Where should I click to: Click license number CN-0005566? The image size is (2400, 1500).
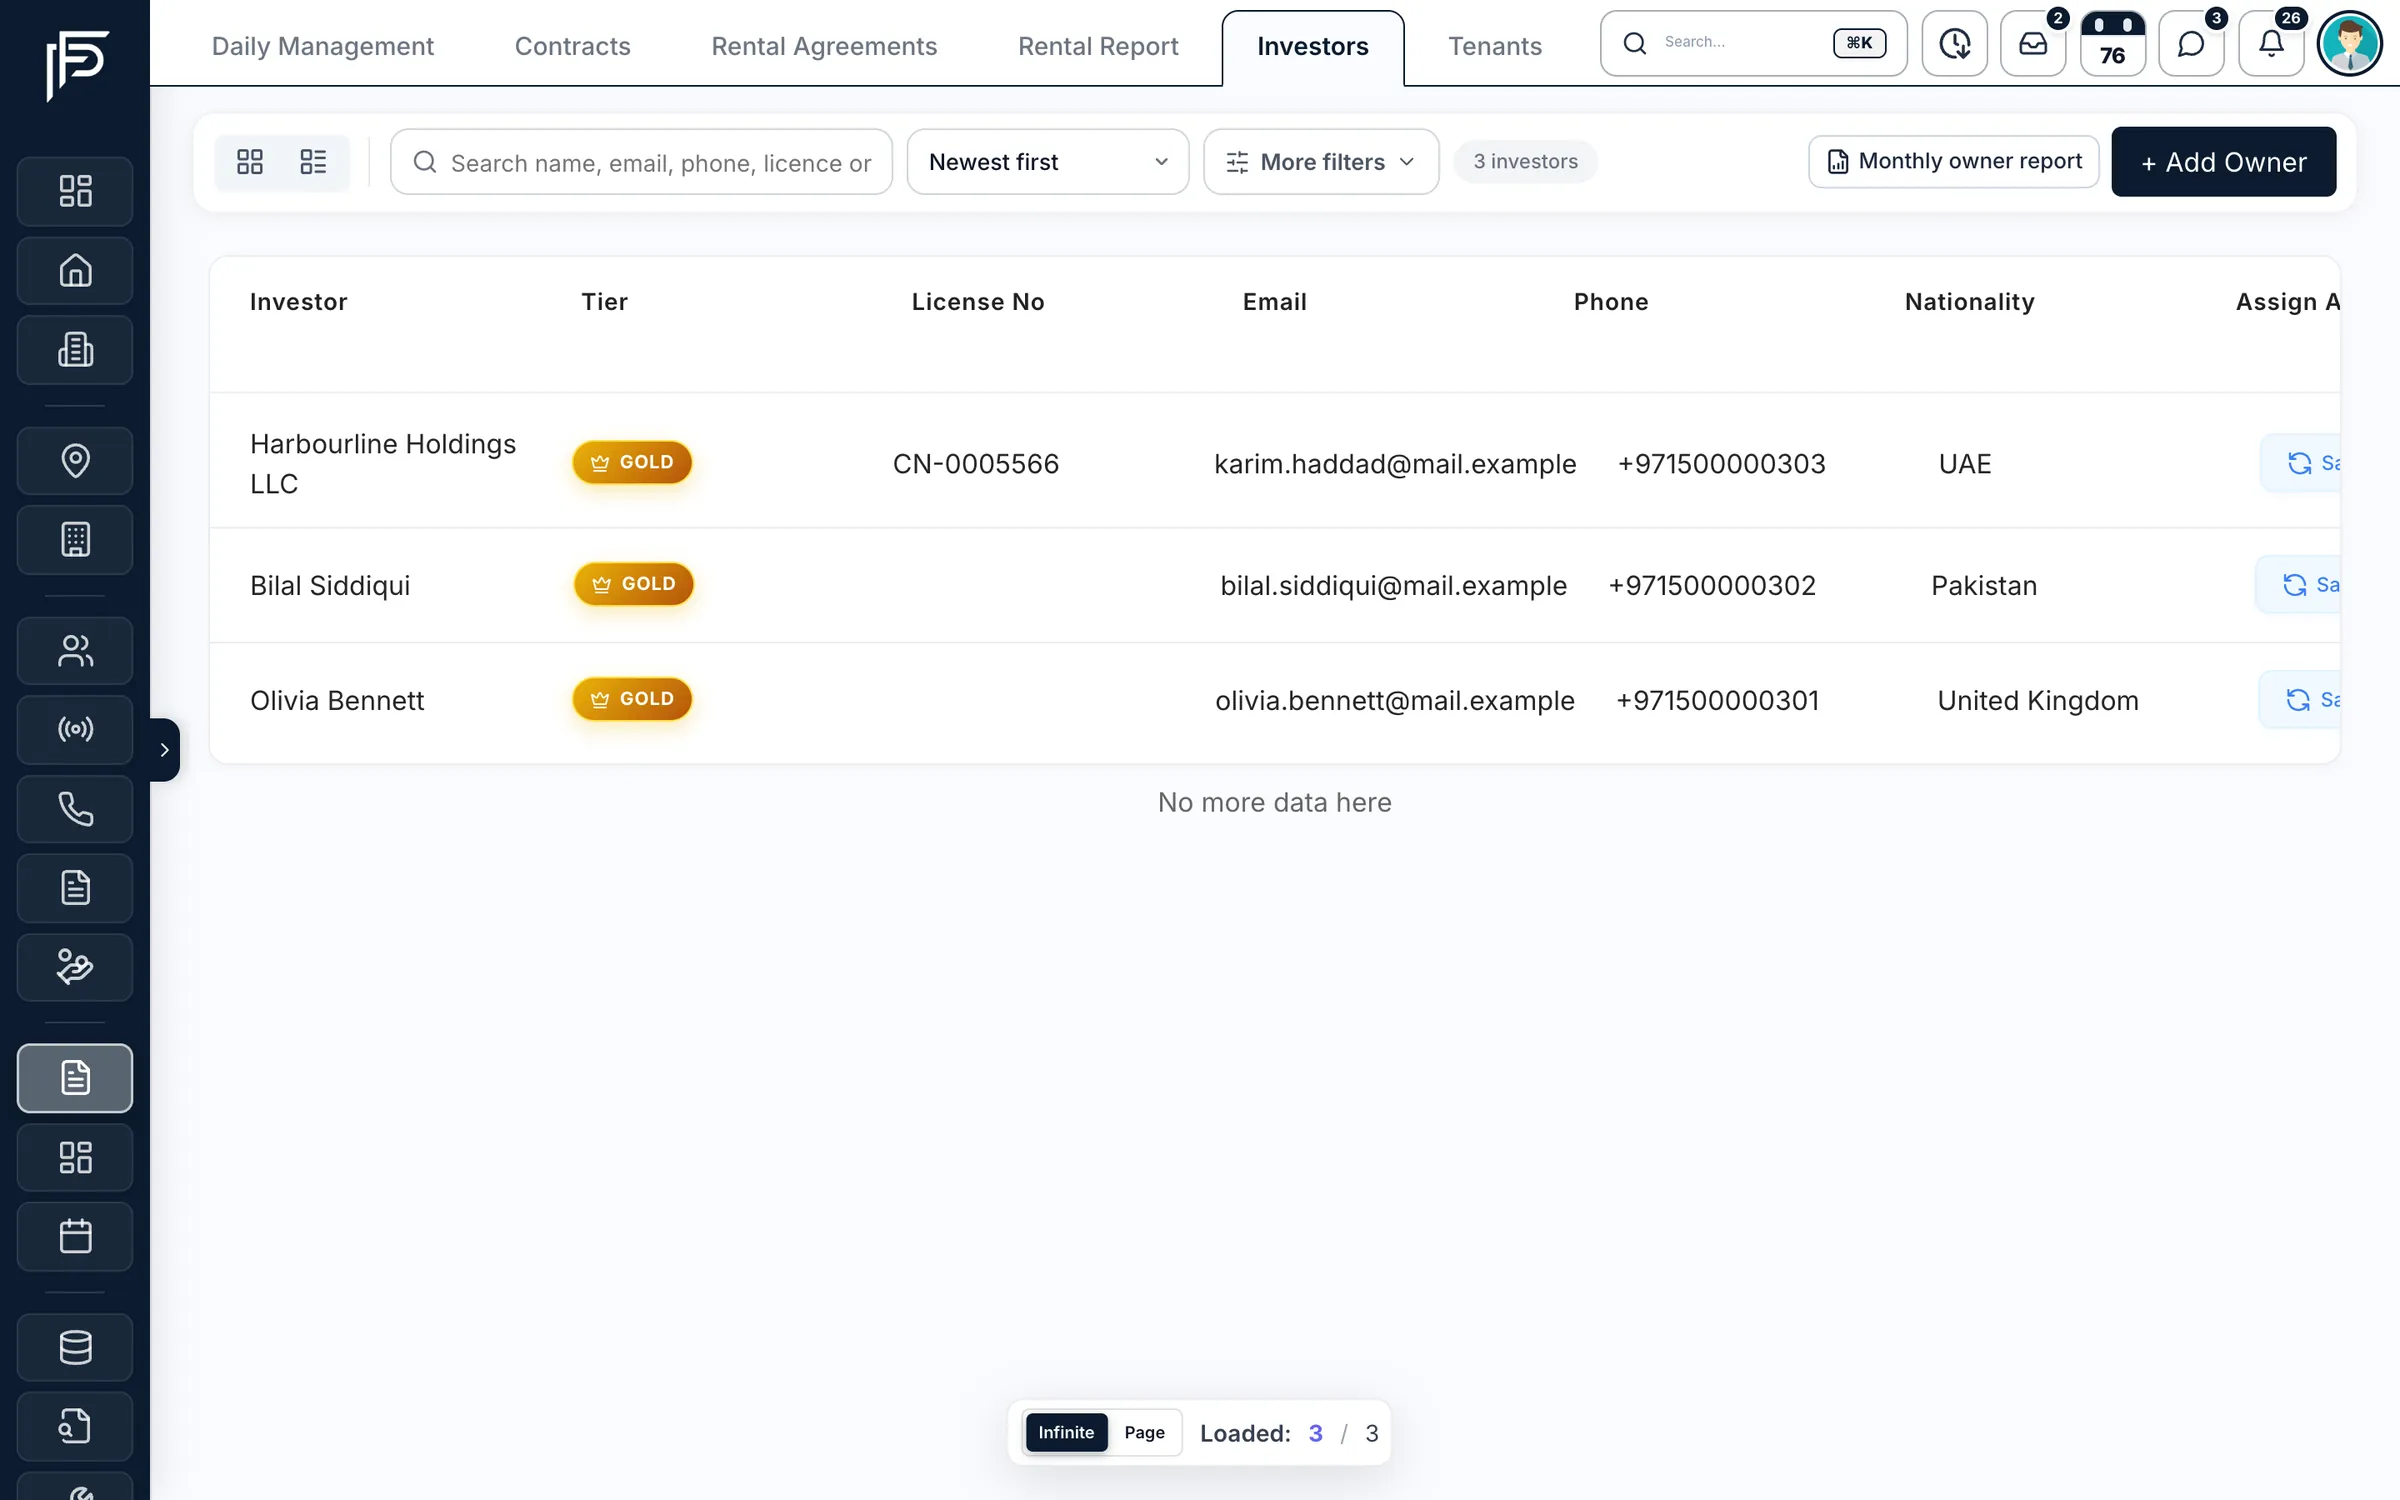tap(976, 464)
